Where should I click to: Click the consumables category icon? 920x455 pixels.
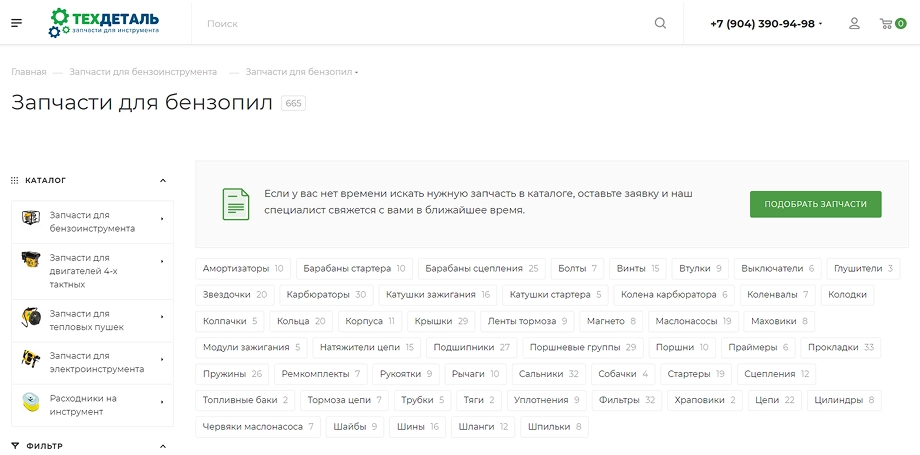tap(31, 402)
